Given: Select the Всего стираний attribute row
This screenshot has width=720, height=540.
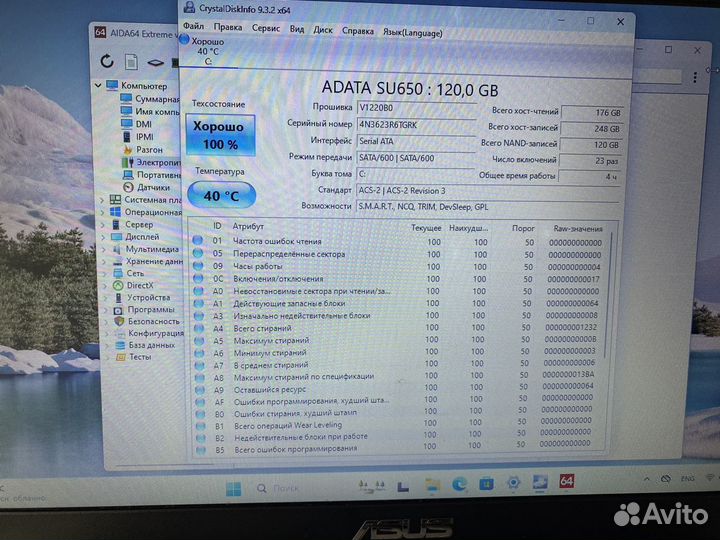Looking at the screenshot, I should point(397,328).
